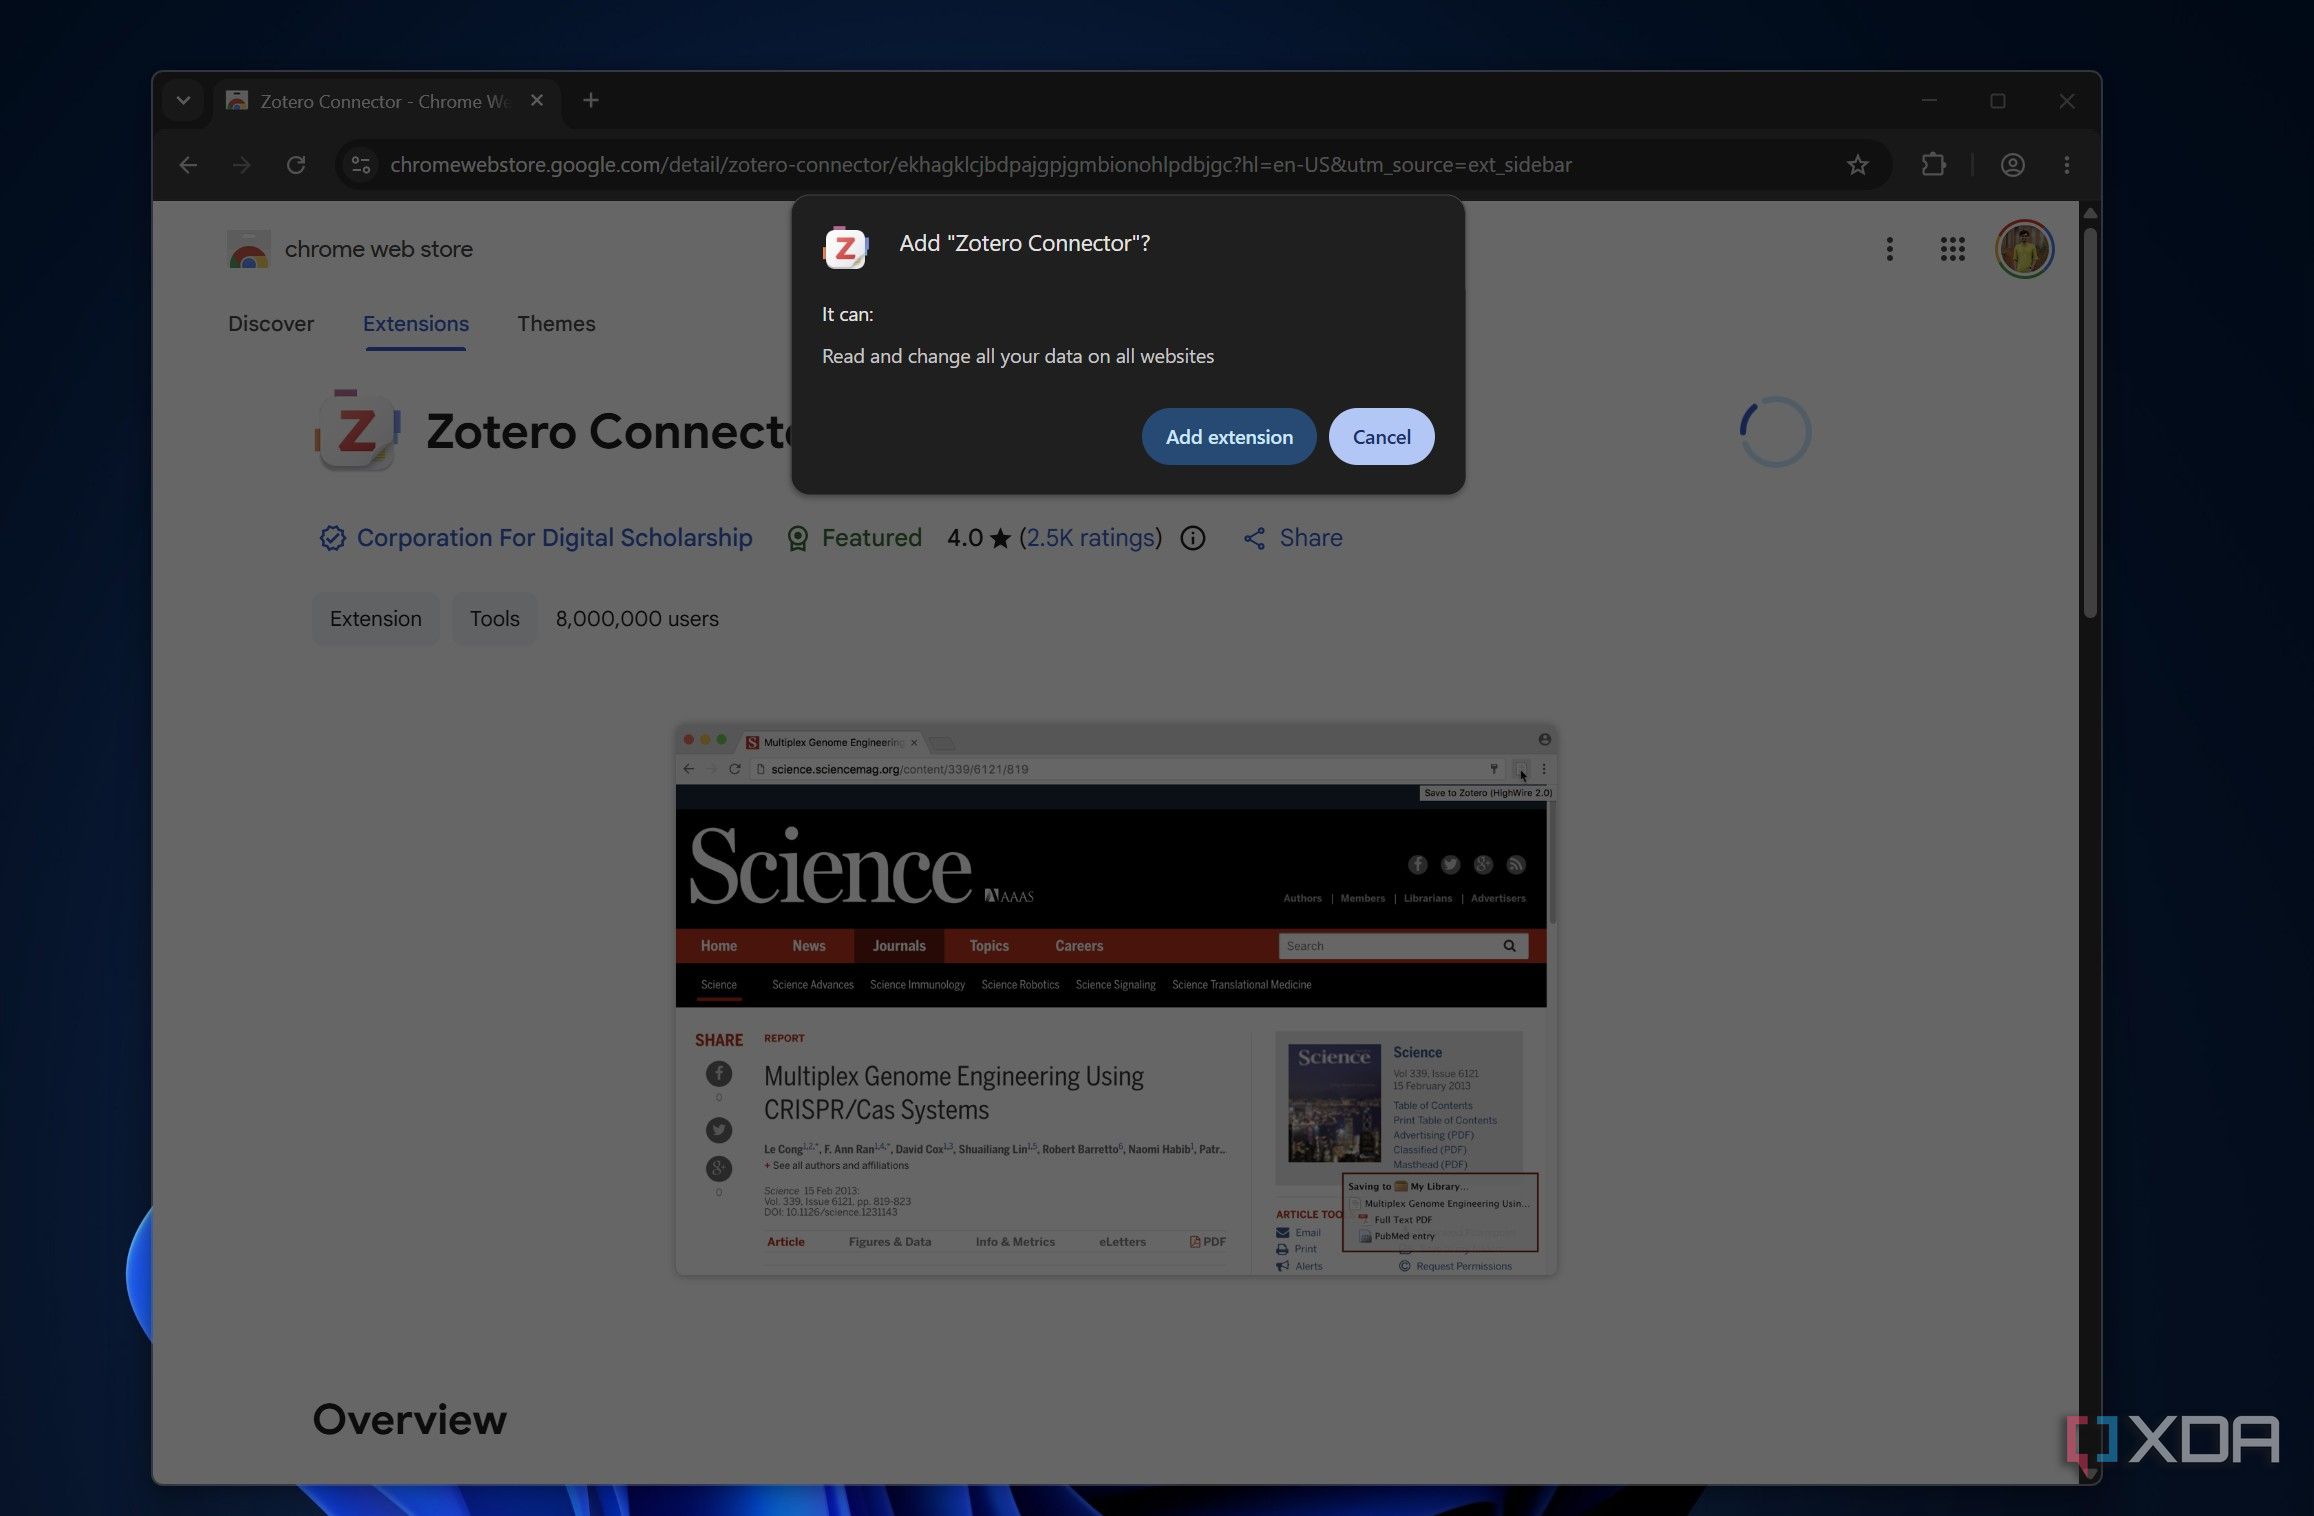Open the Extensions puzzle icon
This screenshot has height=1516, width=2314.
pos(1934,165)
